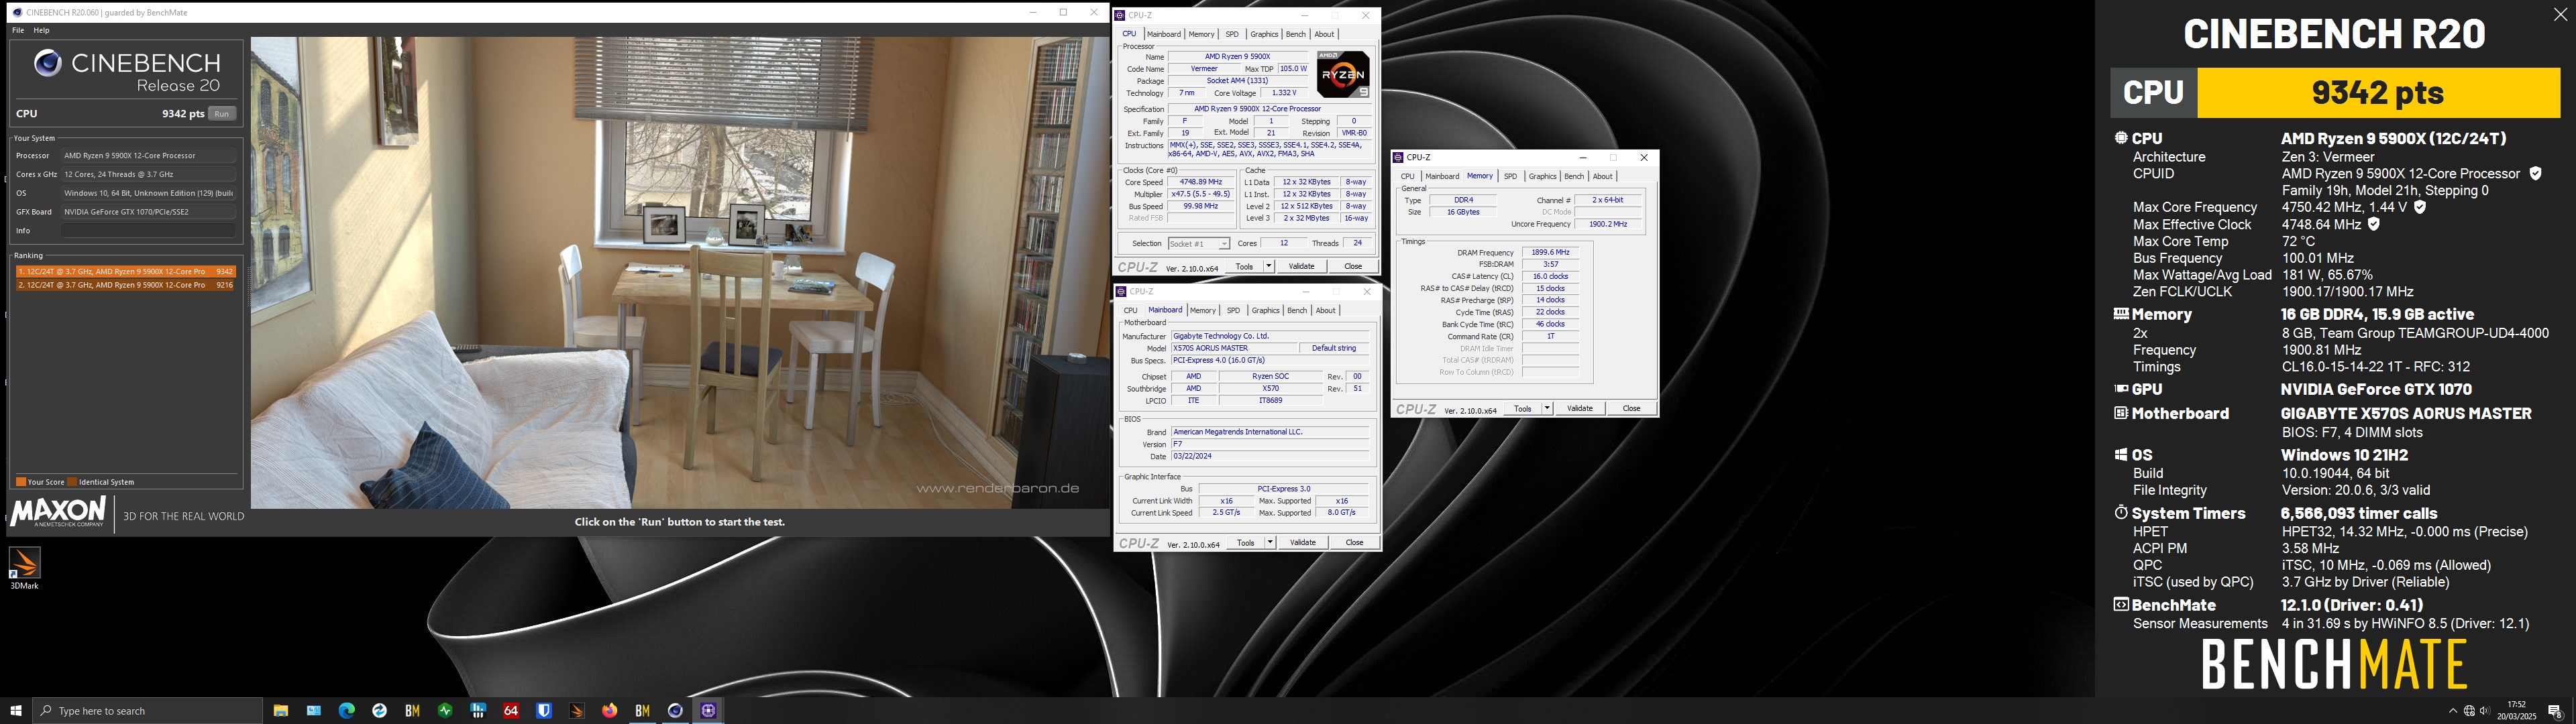The width and height of the screenshot is (2576, 724).
Task: Click the Core Speed value 4748.89 MHz
Action: click(x=1200, y=183)
